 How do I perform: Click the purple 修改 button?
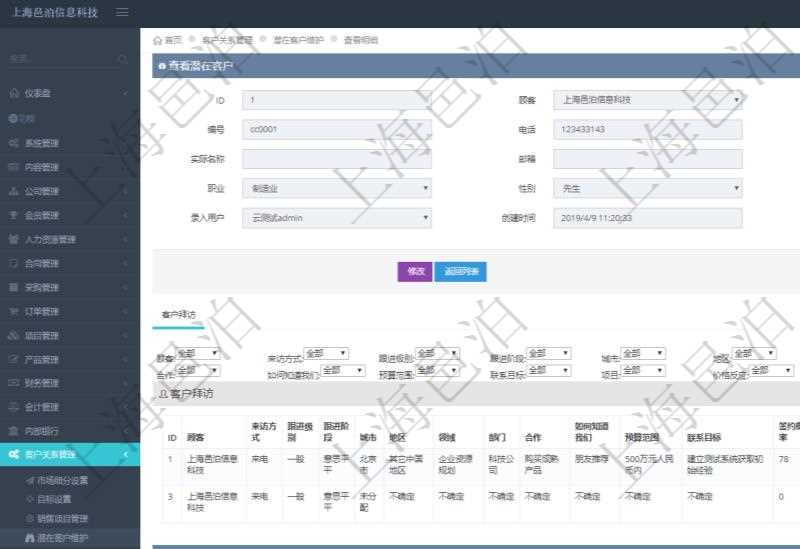pyautogui.click(x=414, y=271)
